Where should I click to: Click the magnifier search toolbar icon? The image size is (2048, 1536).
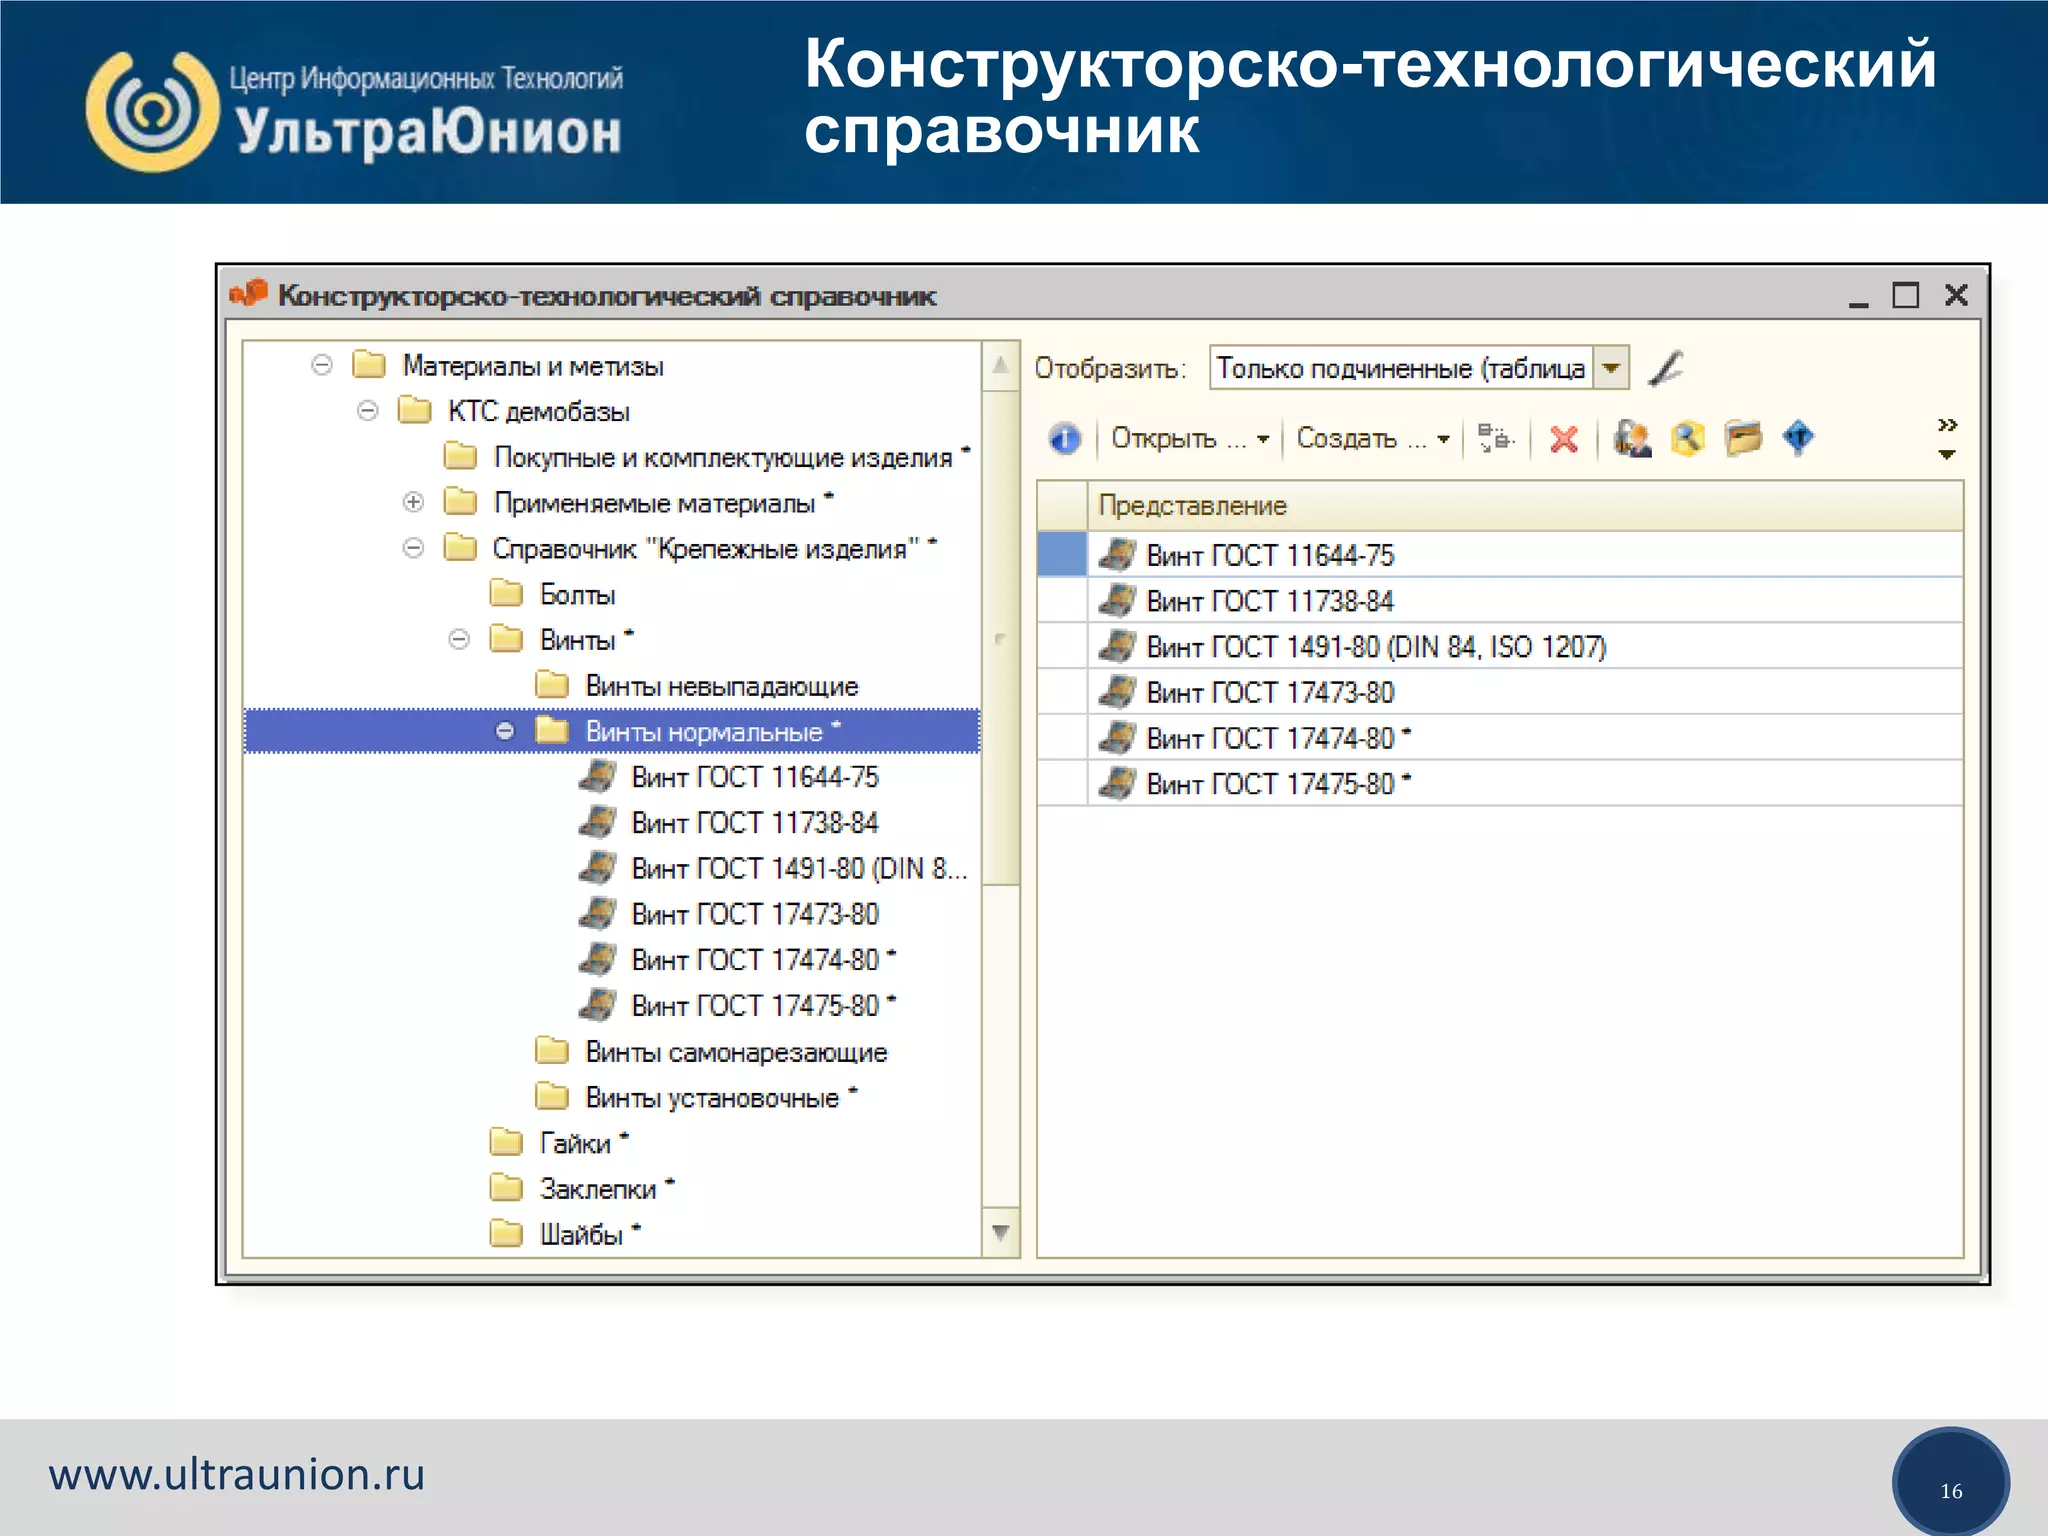(x=1688, y=438)
